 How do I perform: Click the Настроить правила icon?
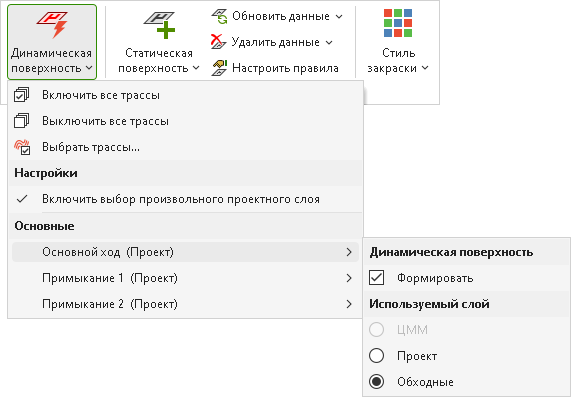click(219, 68)
